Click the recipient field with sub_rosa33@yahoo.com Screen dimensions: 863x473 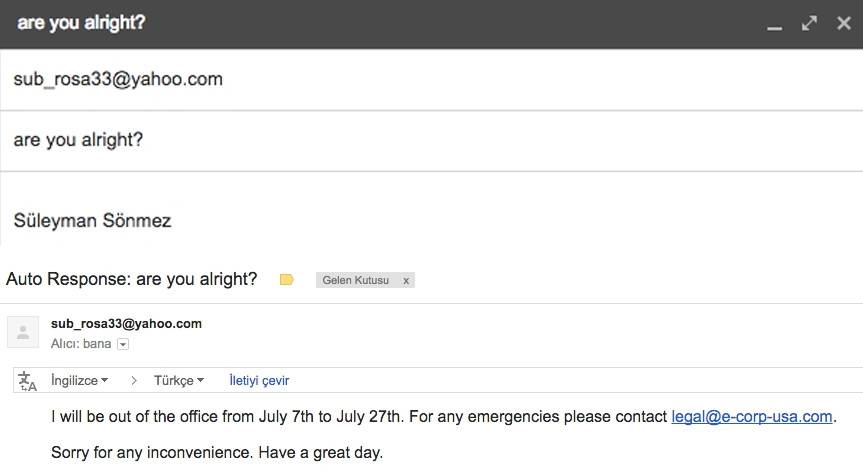click(118, 79)
